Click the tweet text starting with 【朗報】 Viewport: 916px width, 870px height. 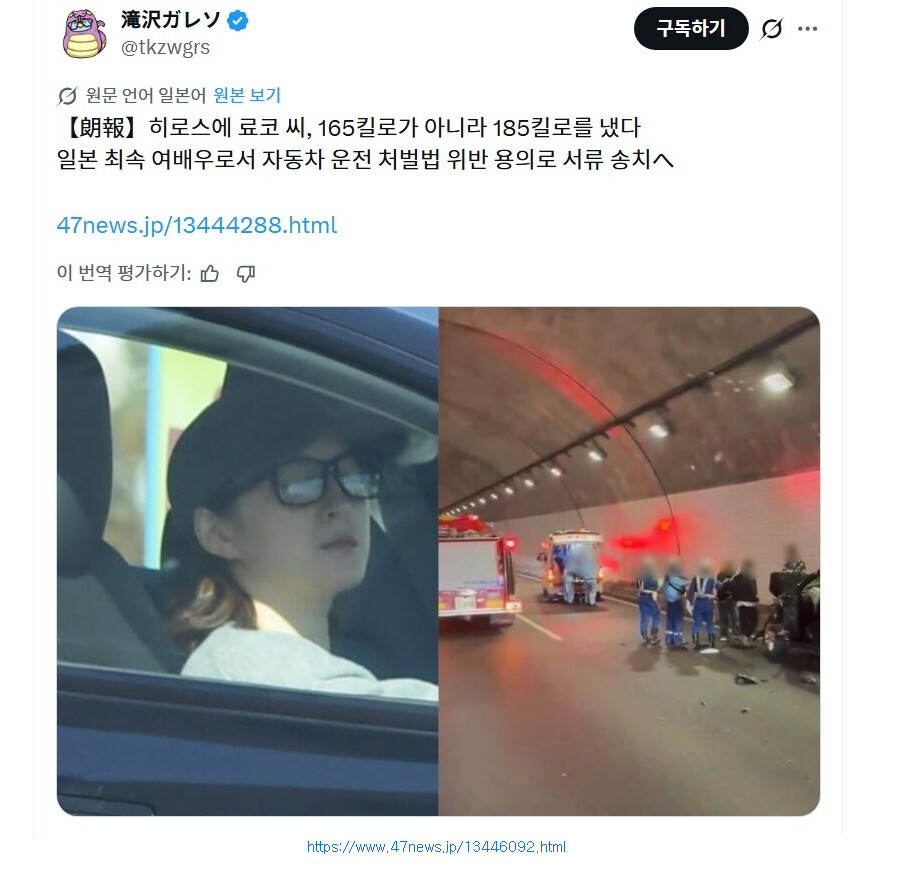click(349, 127)
